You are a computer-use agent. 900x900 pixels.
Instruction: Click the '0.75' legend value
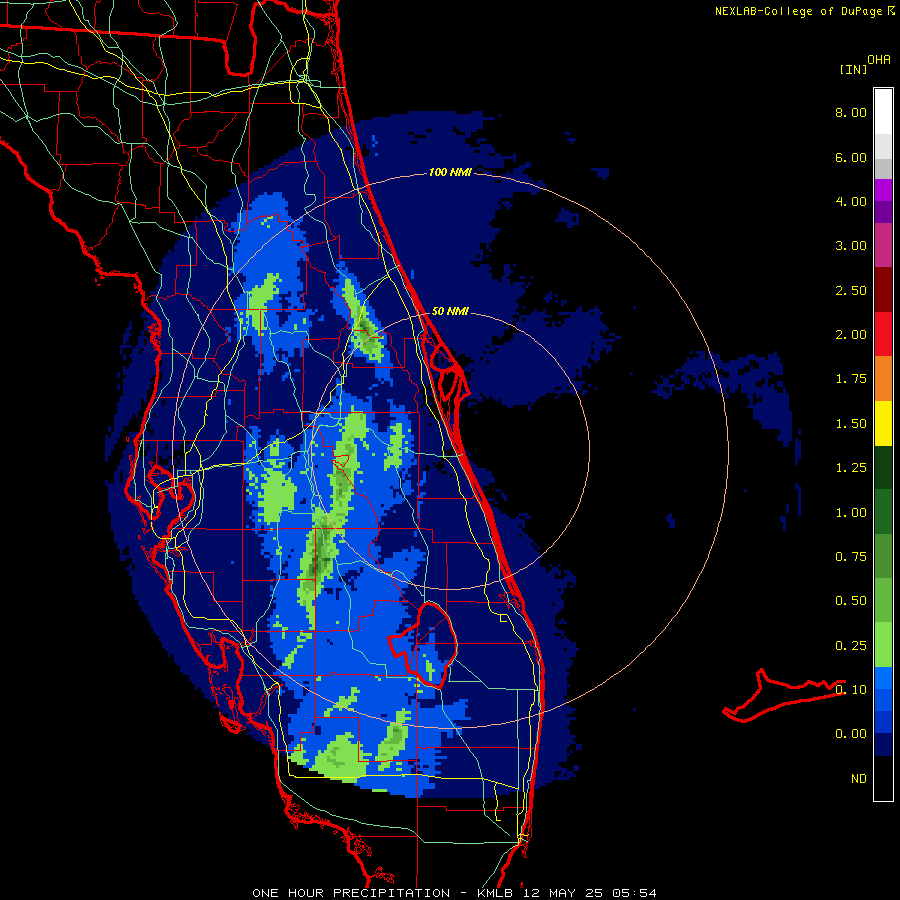[851, 557]
